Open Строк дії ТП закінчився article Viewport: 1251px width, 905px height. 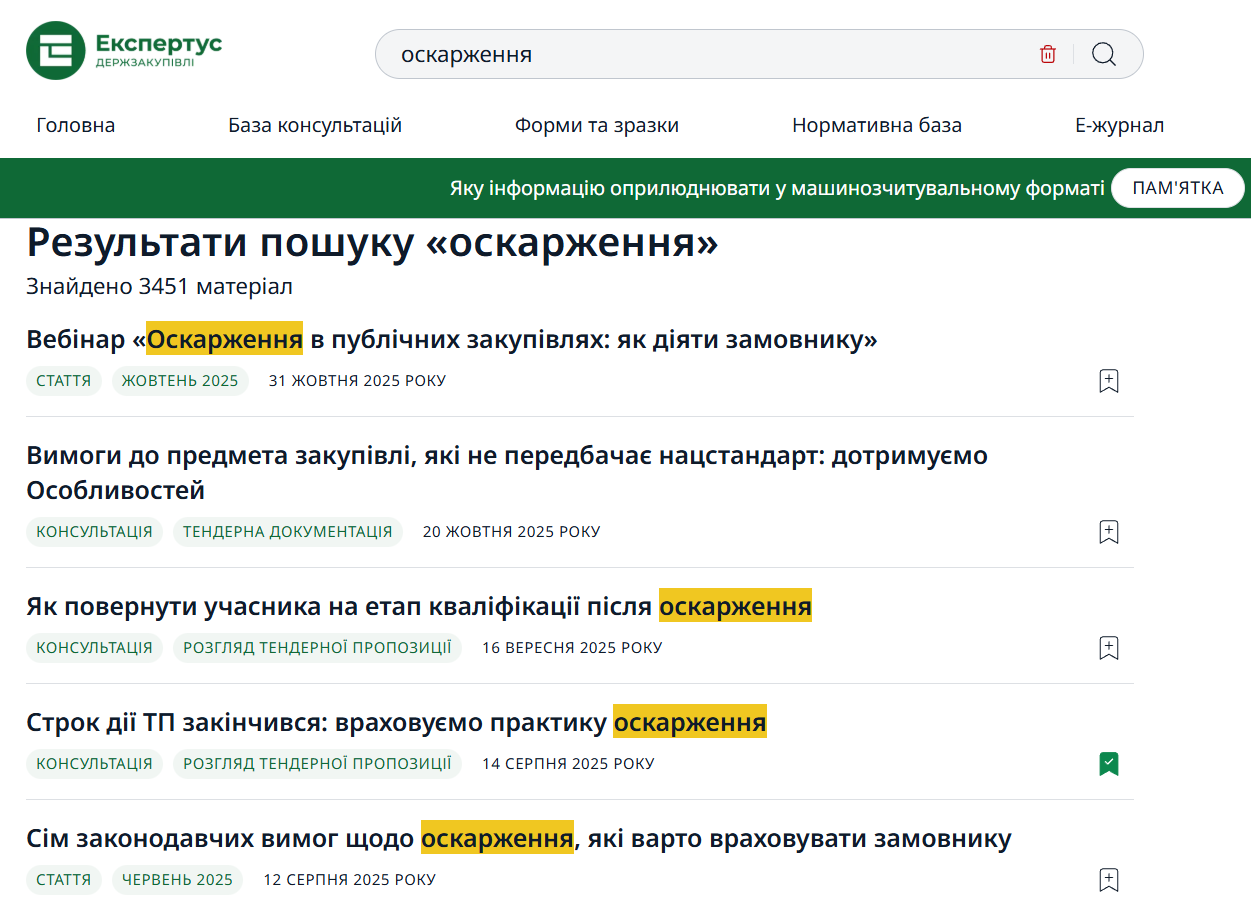tap(396, 723)
